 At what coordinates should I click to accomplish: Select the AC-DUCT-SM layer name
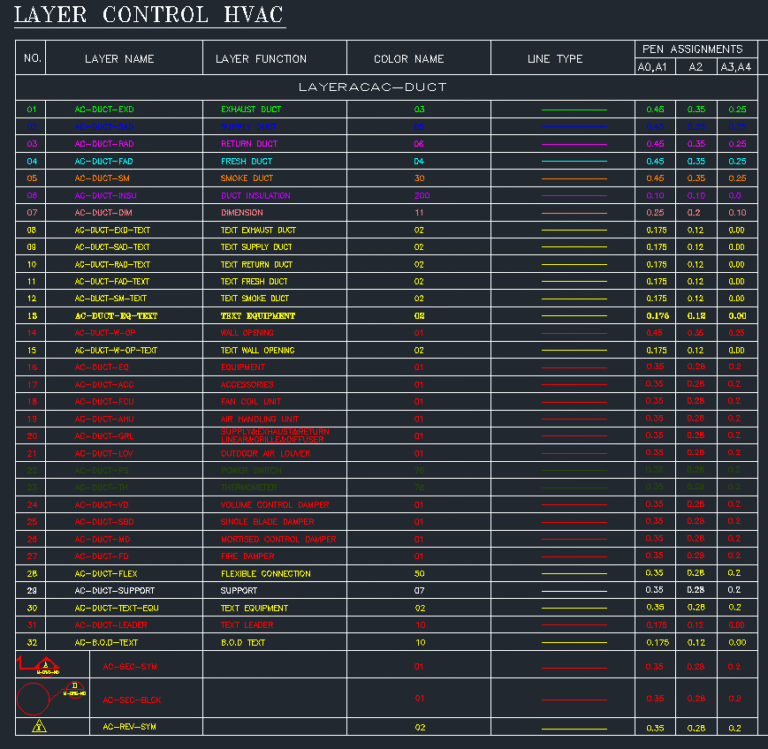pyautogui.click(x=102, y=178)
